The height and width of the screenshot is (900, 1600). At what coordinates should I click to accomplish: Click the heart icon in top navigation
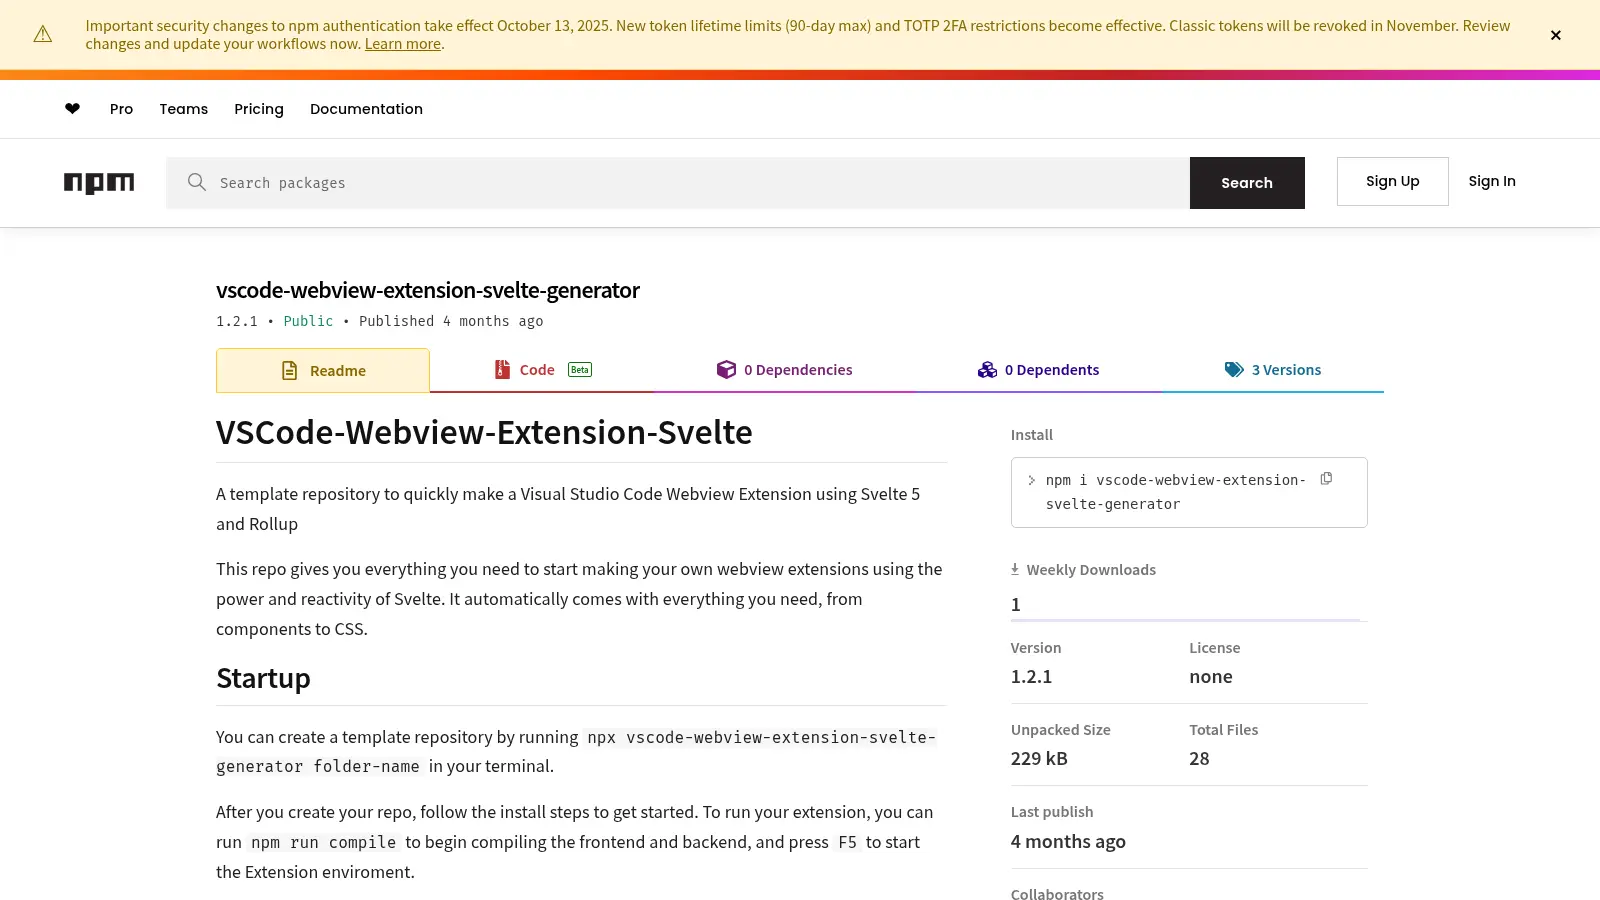pos(72,109)
